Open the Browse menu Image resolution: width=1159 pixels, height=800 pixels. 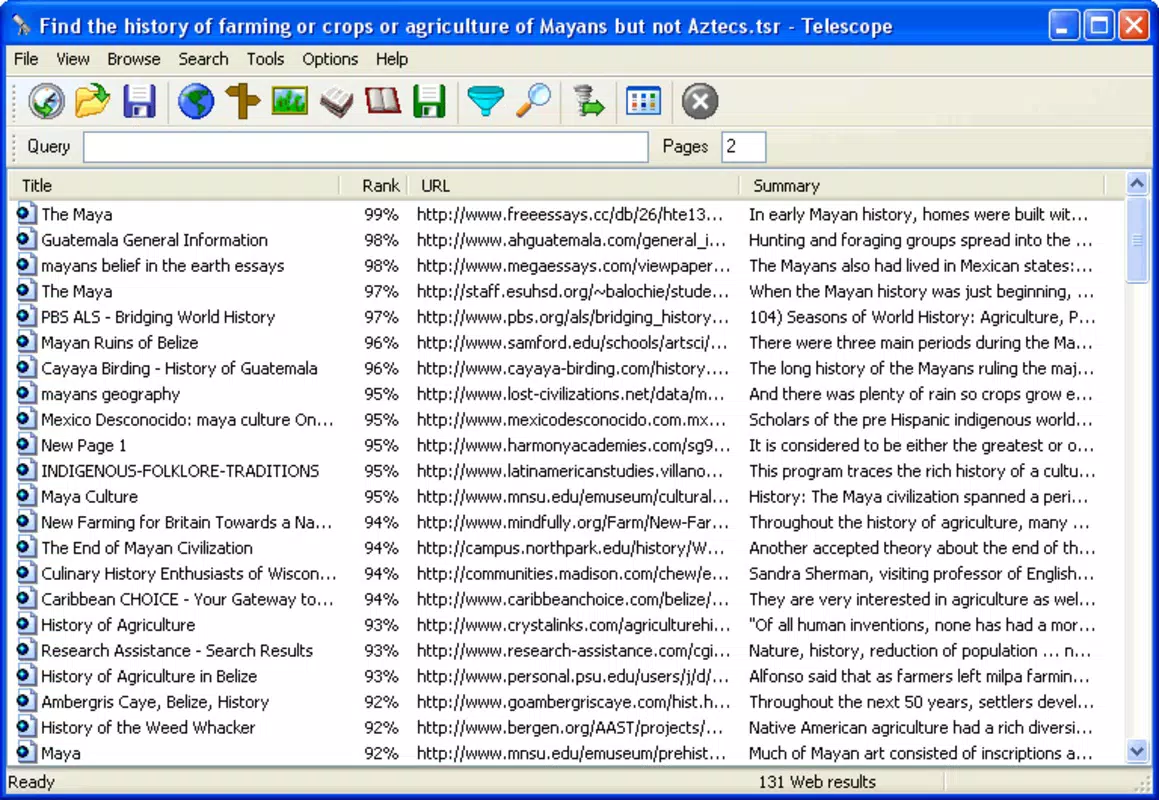pyautogui.click(x=134, y=59)
